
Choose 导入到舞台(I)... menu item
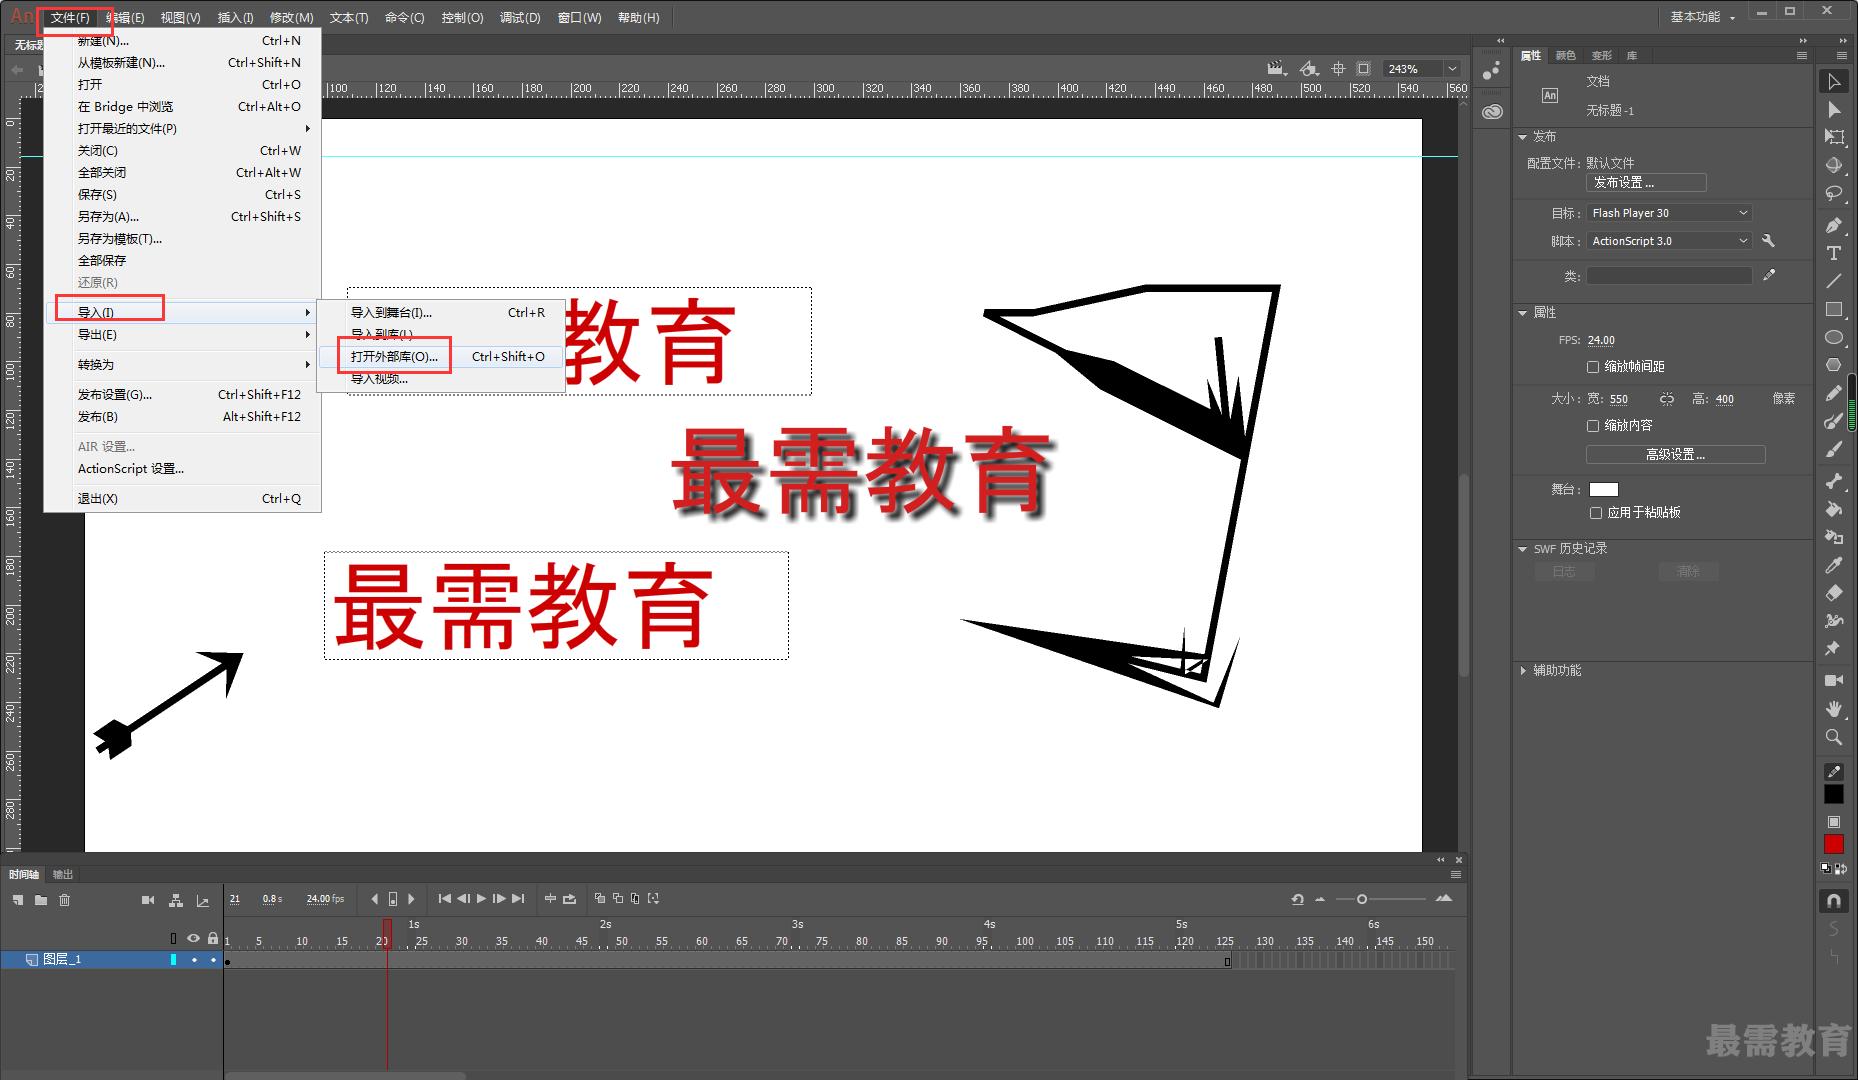point(442,313)
